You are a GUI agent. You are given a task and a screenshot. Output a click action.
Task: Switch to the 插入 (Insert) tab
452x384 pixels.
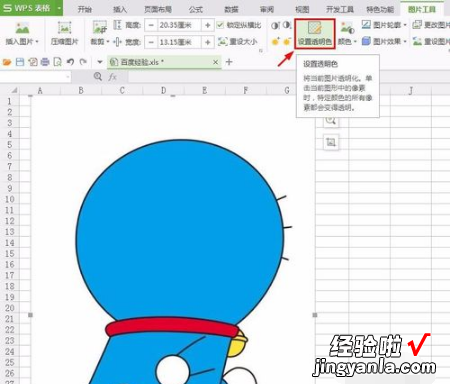(120, 9)
